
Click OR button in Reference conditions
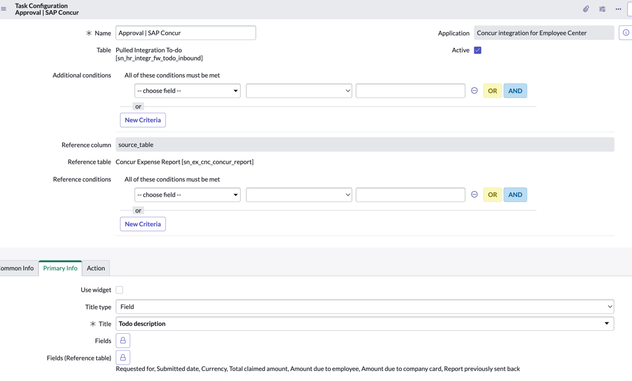click(492, 195)
